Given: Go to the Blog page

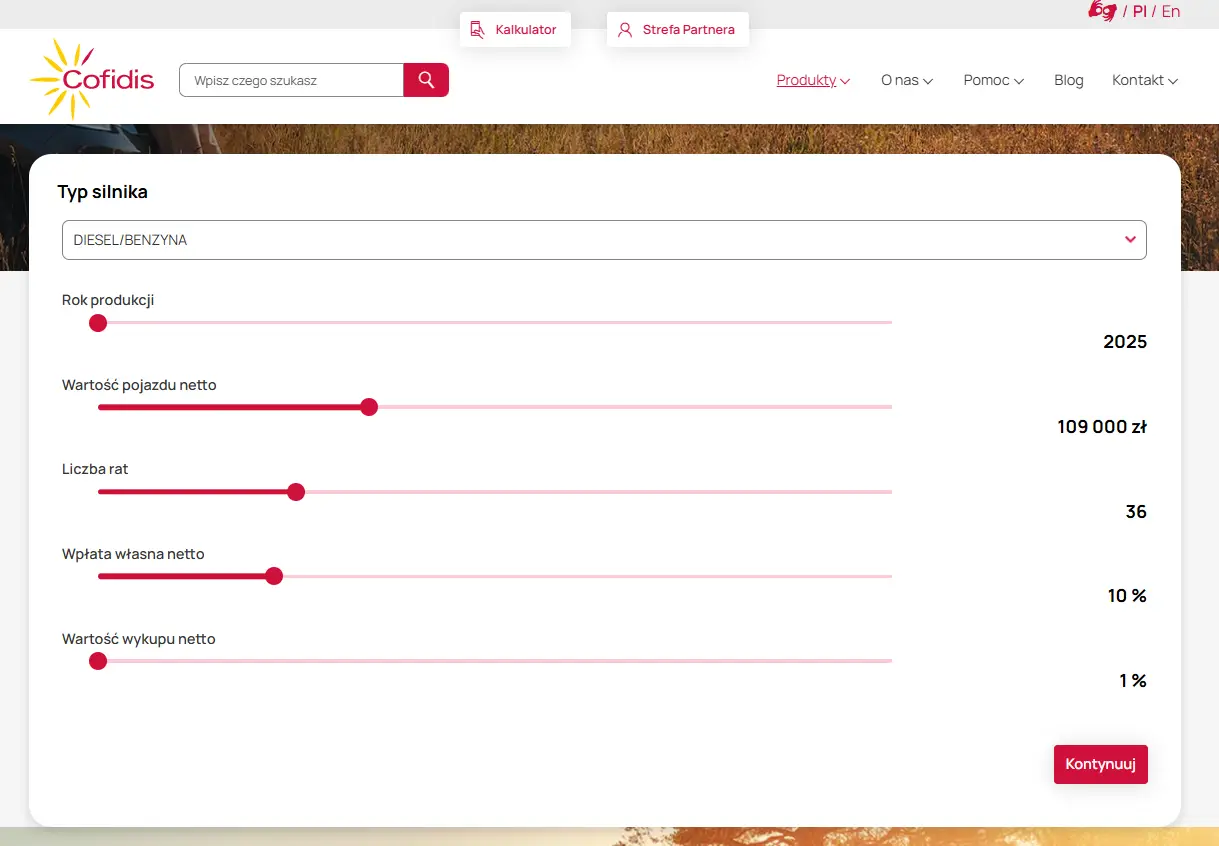Looking at the screenshot, I should pos(1068,80).
